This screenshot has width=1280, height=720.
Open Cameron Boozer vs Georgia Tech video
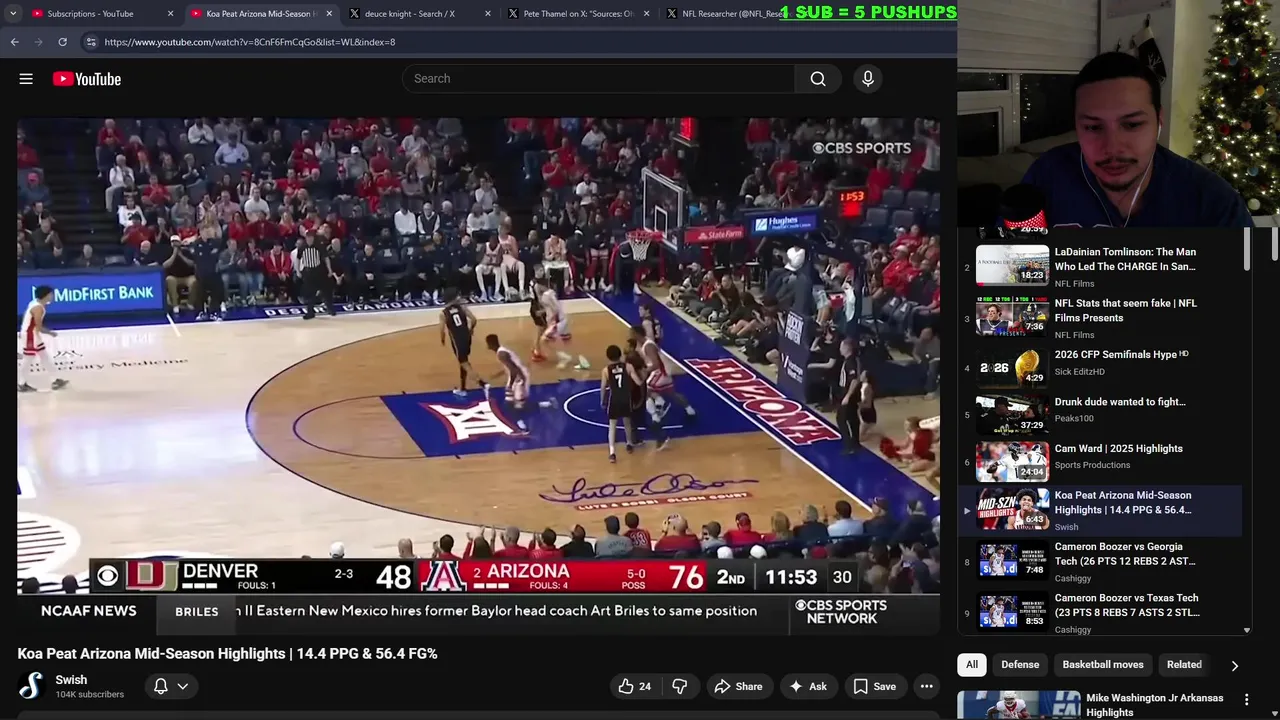click(x=1125, y=554)
